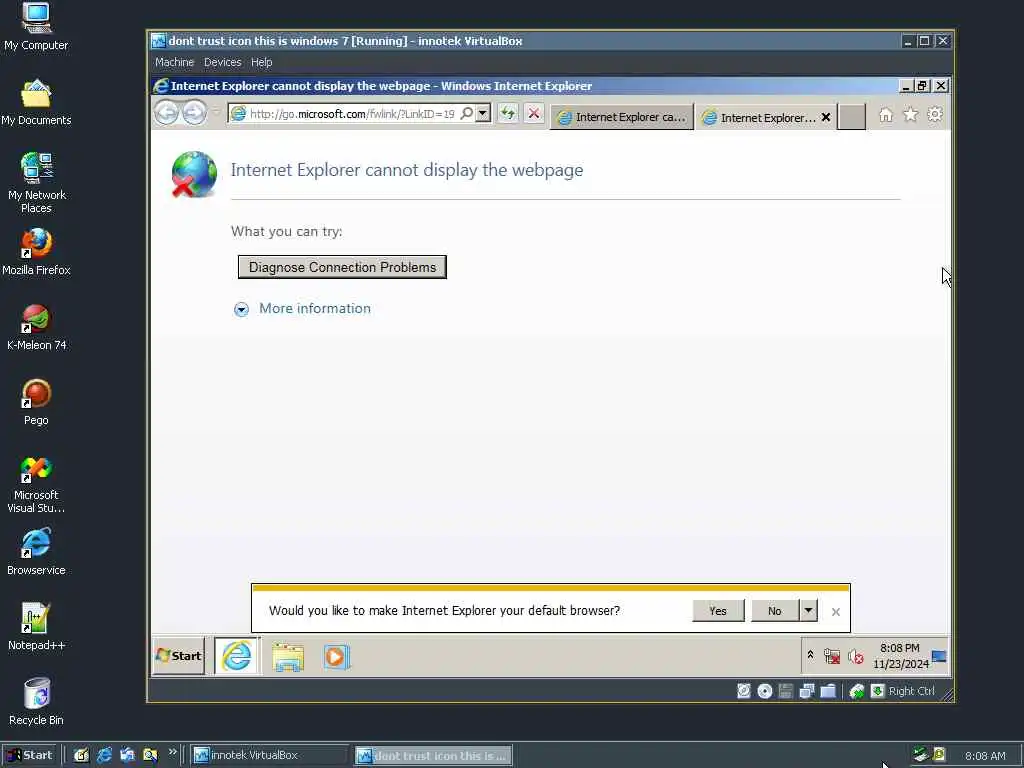Image resolution: width=1024 pixels, height=768 pixels.
Task: Click VirtualBox shared folders status icon
Action: (x=828, y=691)
